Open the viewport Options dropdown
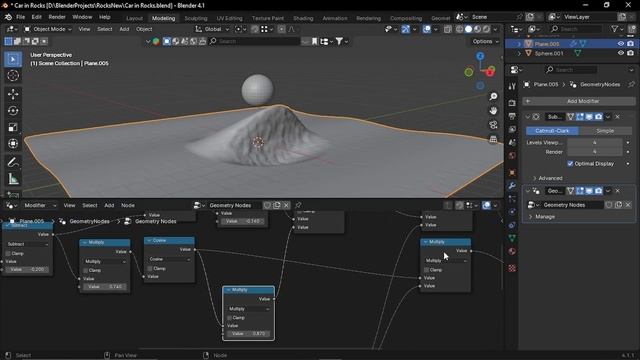The image size is (640, 360). tap(486, 41)
